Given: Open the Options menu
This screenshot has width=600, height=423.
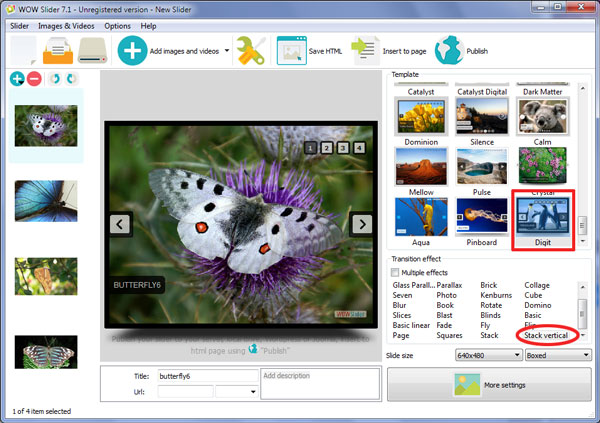Looking at the screenshot, I should pos(117,26).
